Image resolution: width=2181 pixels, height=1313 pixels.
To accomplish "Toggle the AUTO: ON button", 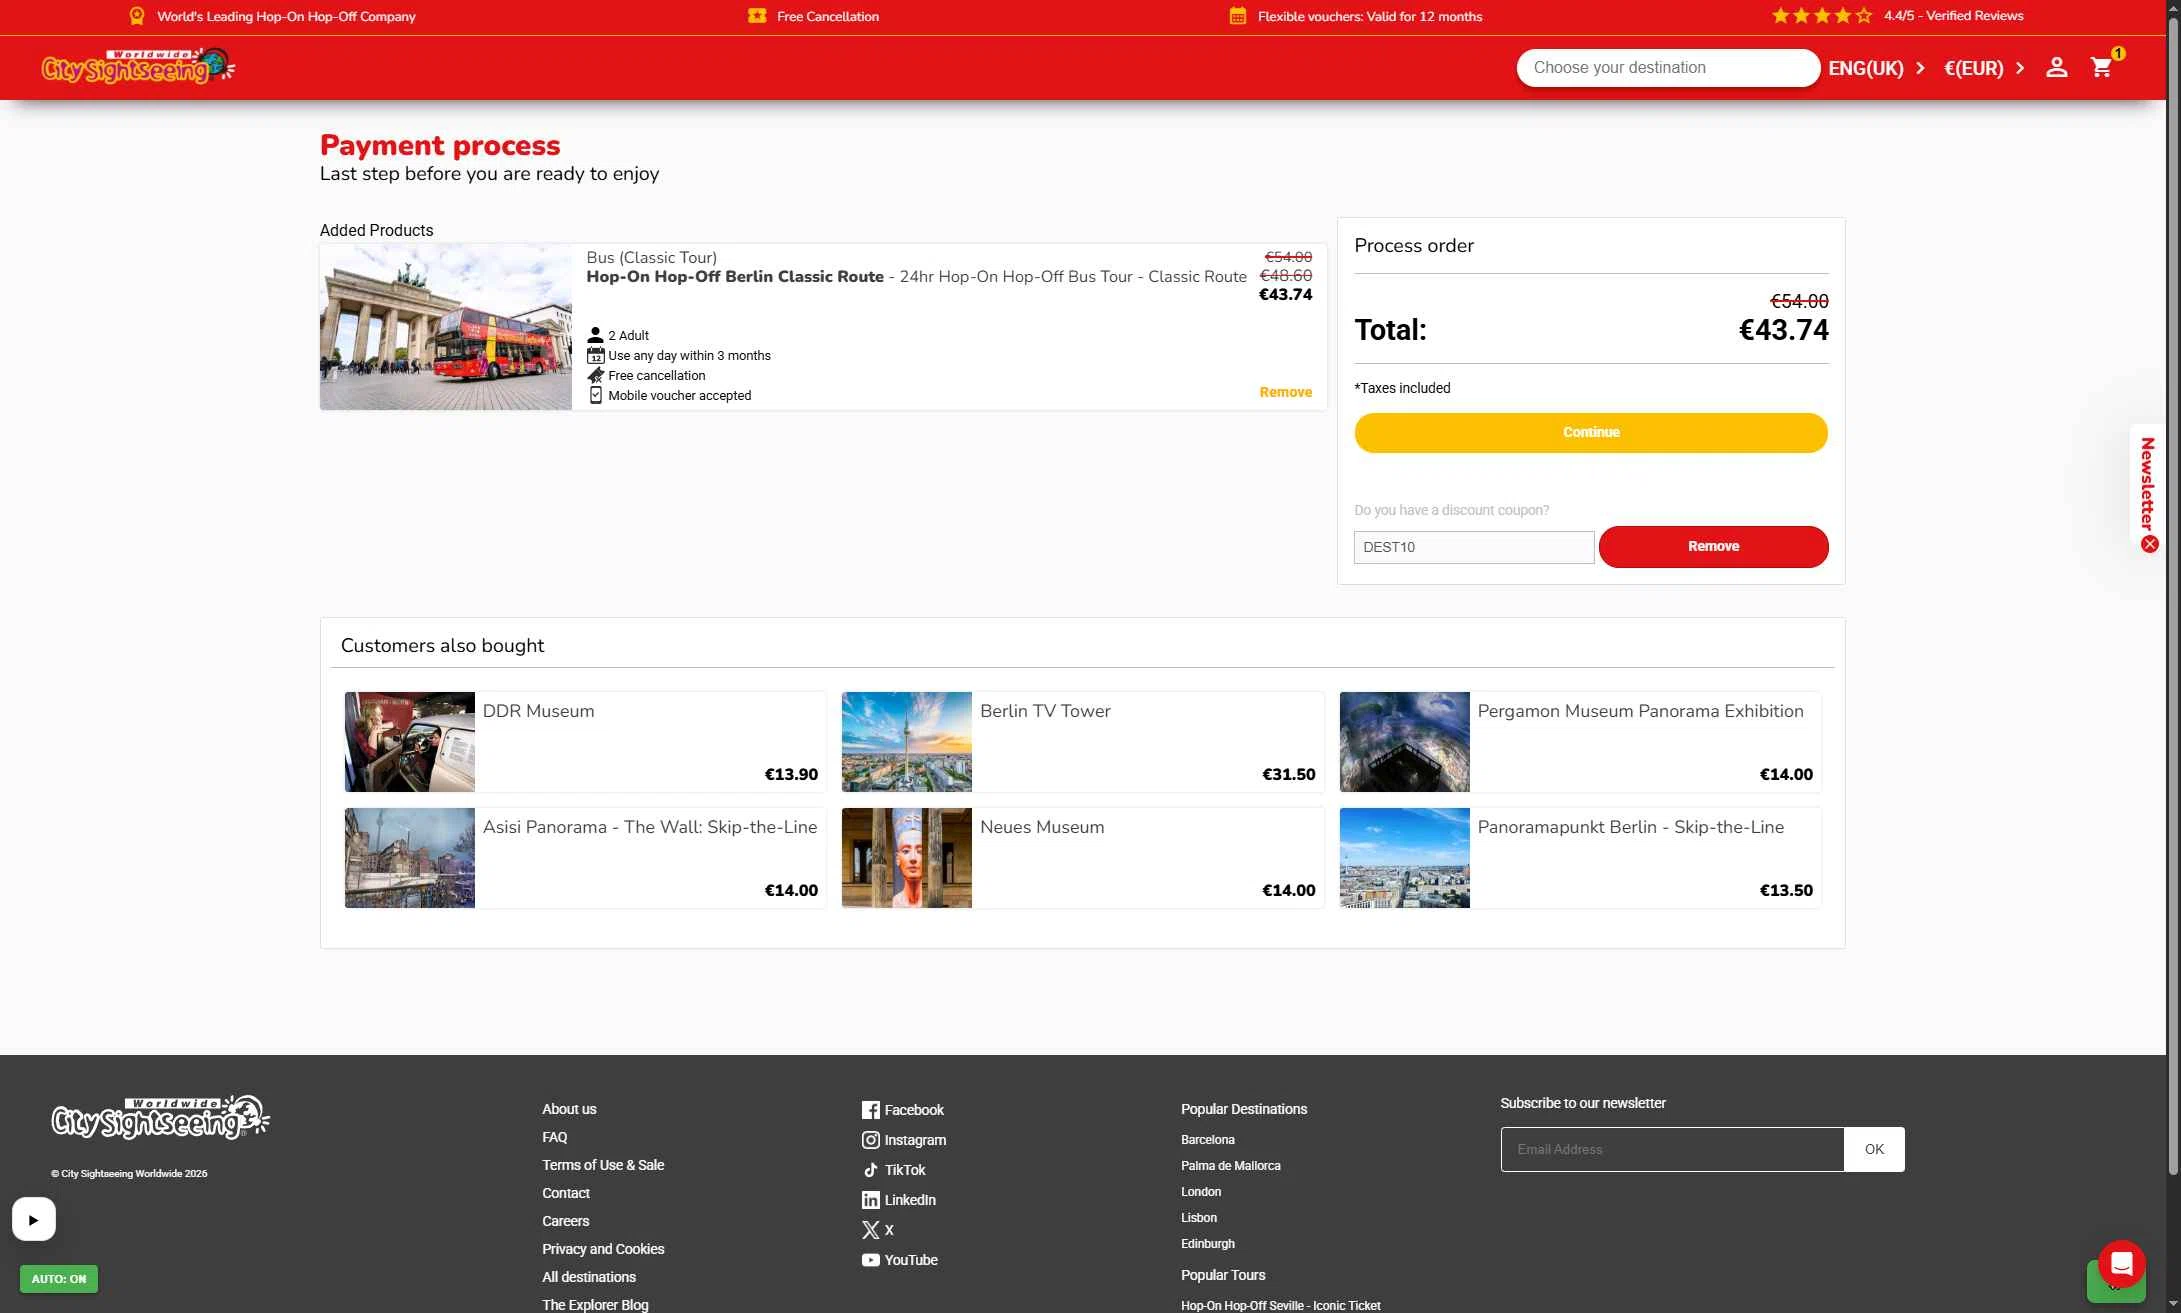I will click(59, 1279).
